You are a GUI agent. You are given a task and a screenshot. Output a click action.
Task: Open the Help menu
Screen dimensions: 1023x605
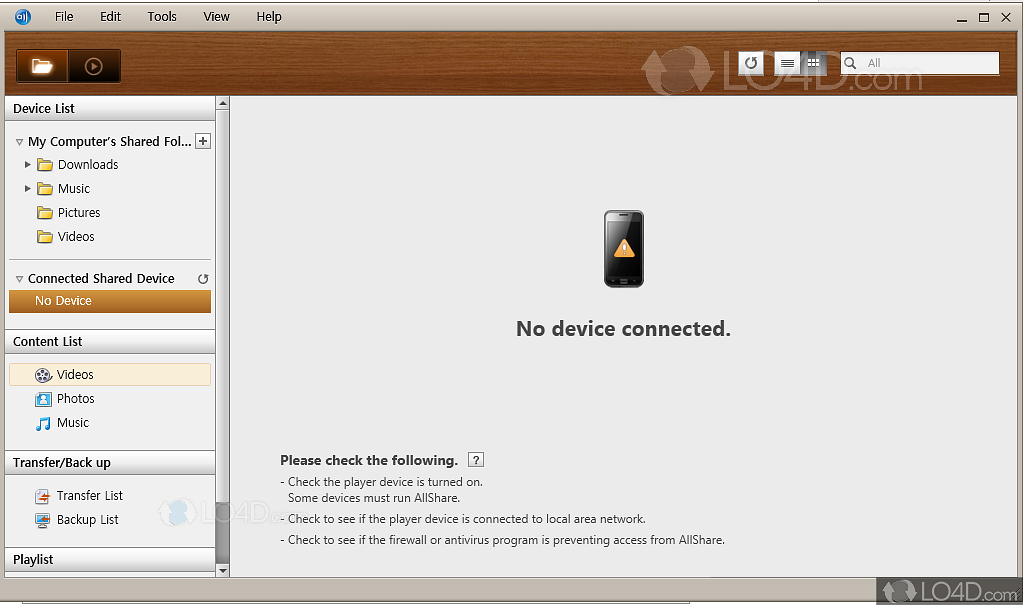[x=269, y=16]
